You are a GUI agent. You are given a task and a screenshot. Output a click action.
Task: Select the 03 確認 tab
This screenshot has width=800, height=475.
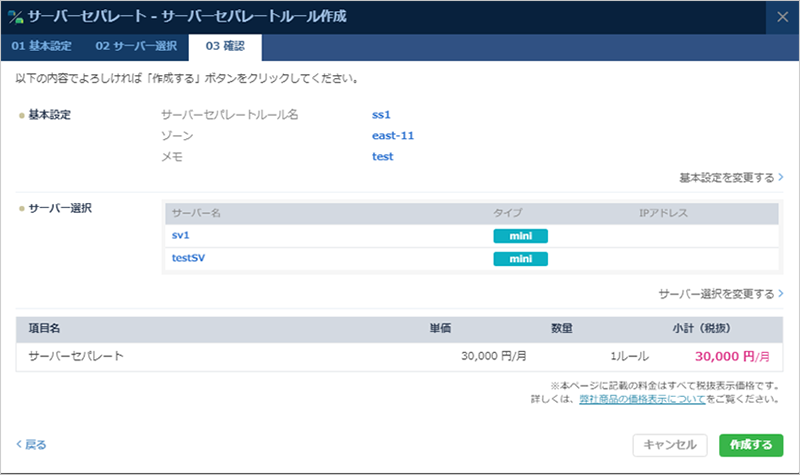coord(226,47)
